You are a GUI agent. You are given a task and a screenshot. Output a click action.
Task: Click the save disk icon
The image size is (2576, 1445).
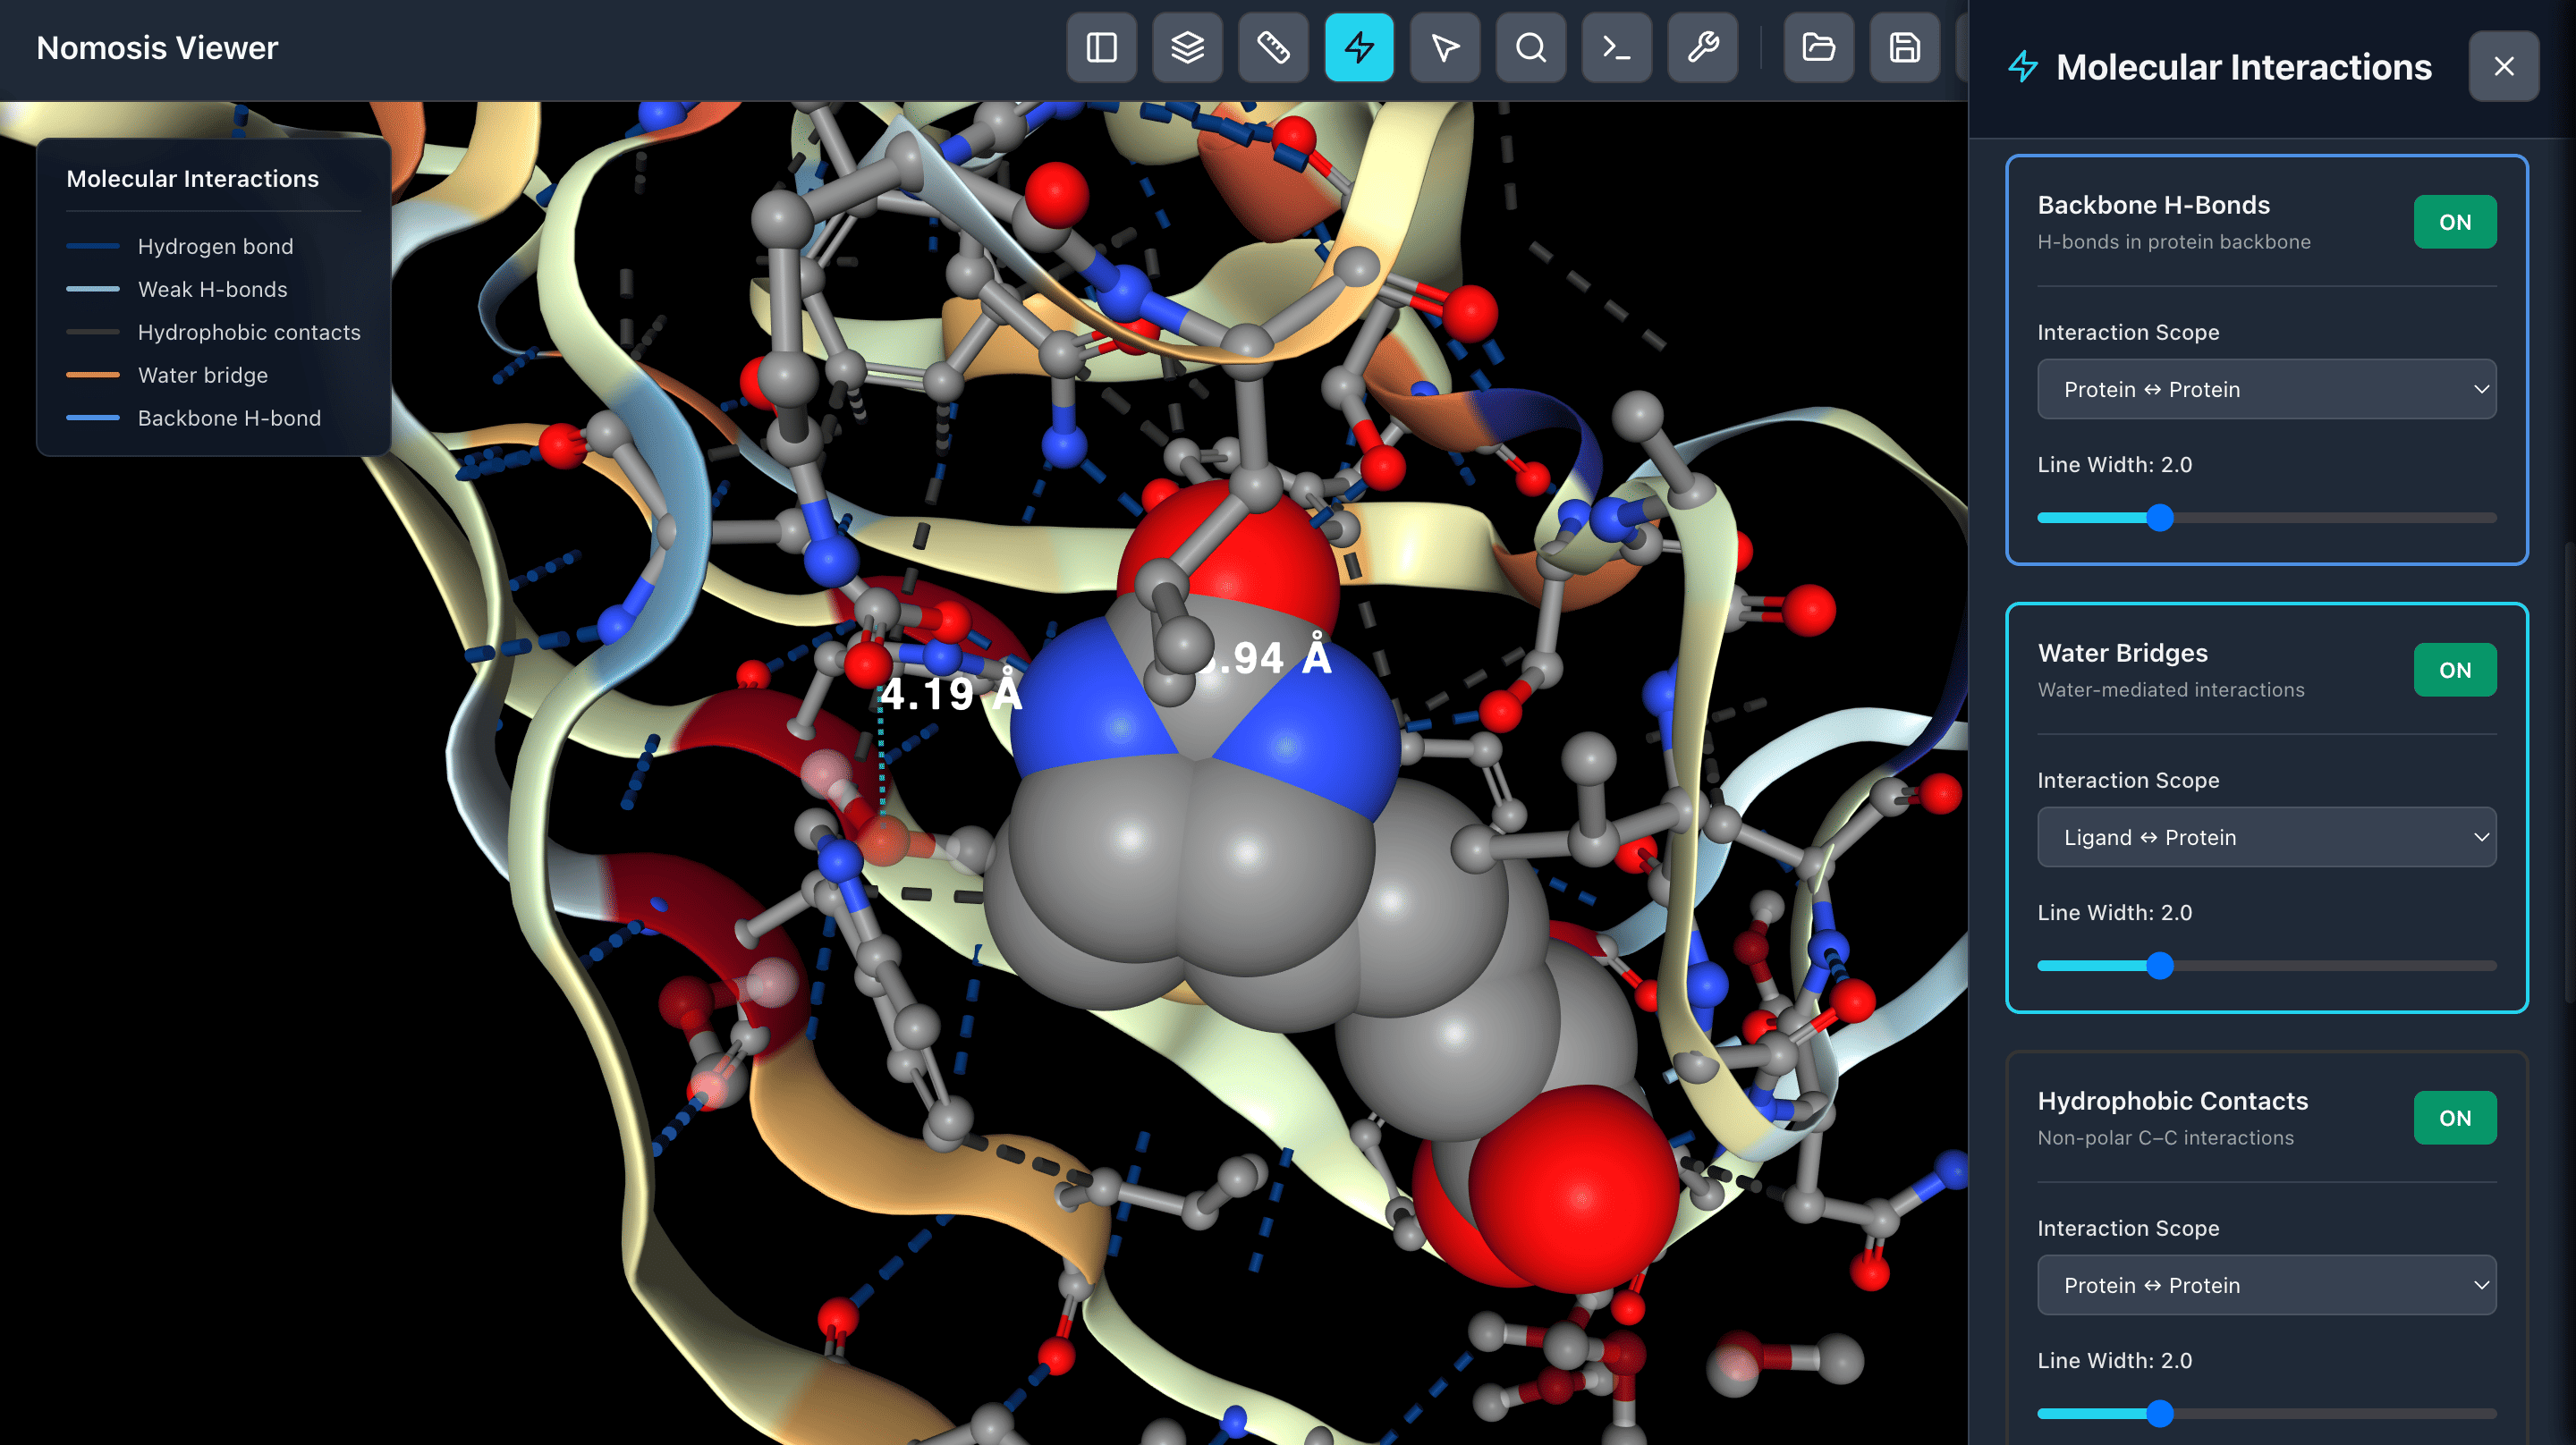tap(1904, 48)
